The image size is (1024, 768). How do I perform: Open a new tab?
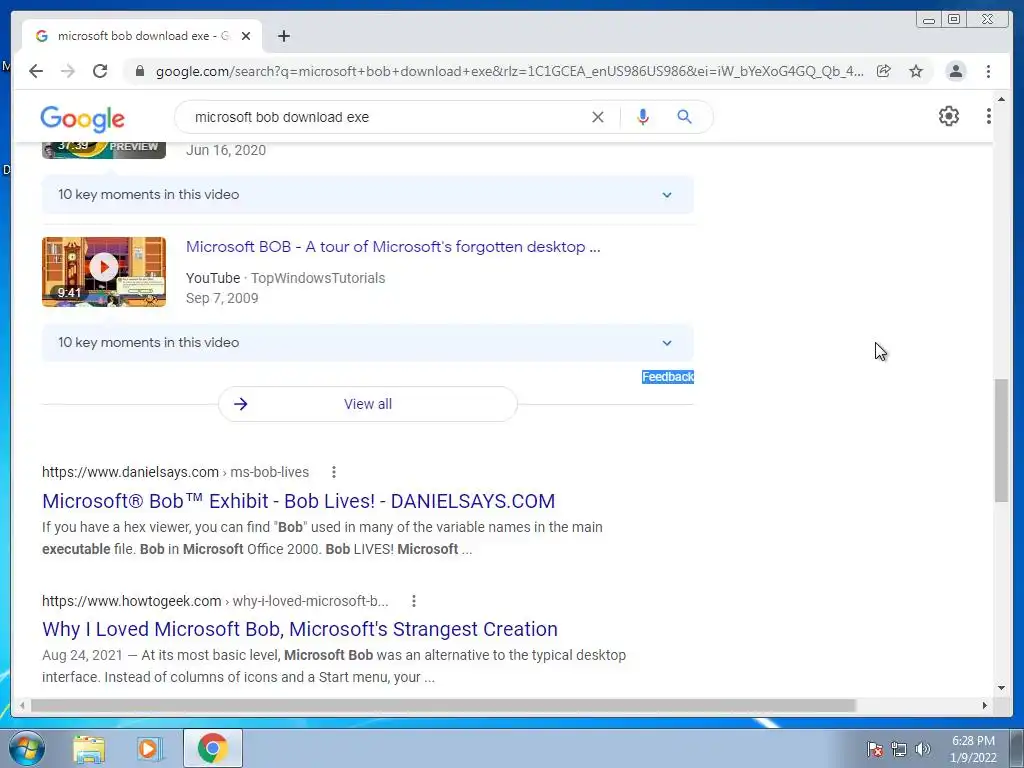[x=283, y=36]
